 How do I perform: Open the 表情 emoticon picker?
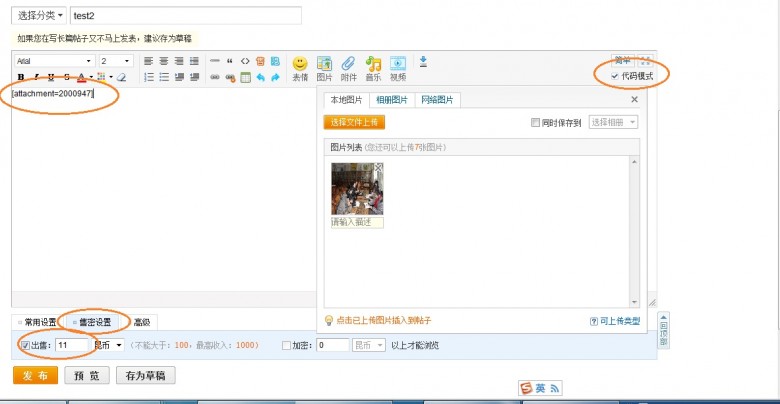pos(299,66)
